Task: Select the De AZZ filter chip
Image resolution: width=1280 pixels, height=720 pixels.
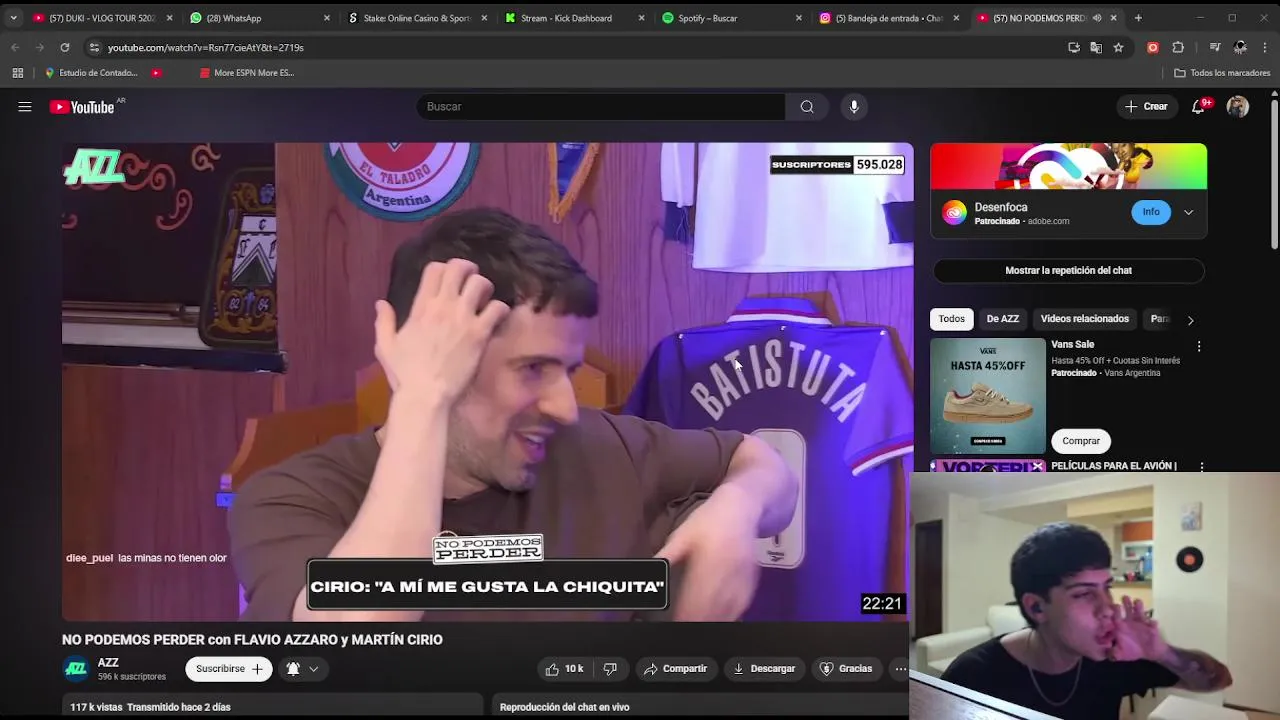Action: (x=1003, y=319)
